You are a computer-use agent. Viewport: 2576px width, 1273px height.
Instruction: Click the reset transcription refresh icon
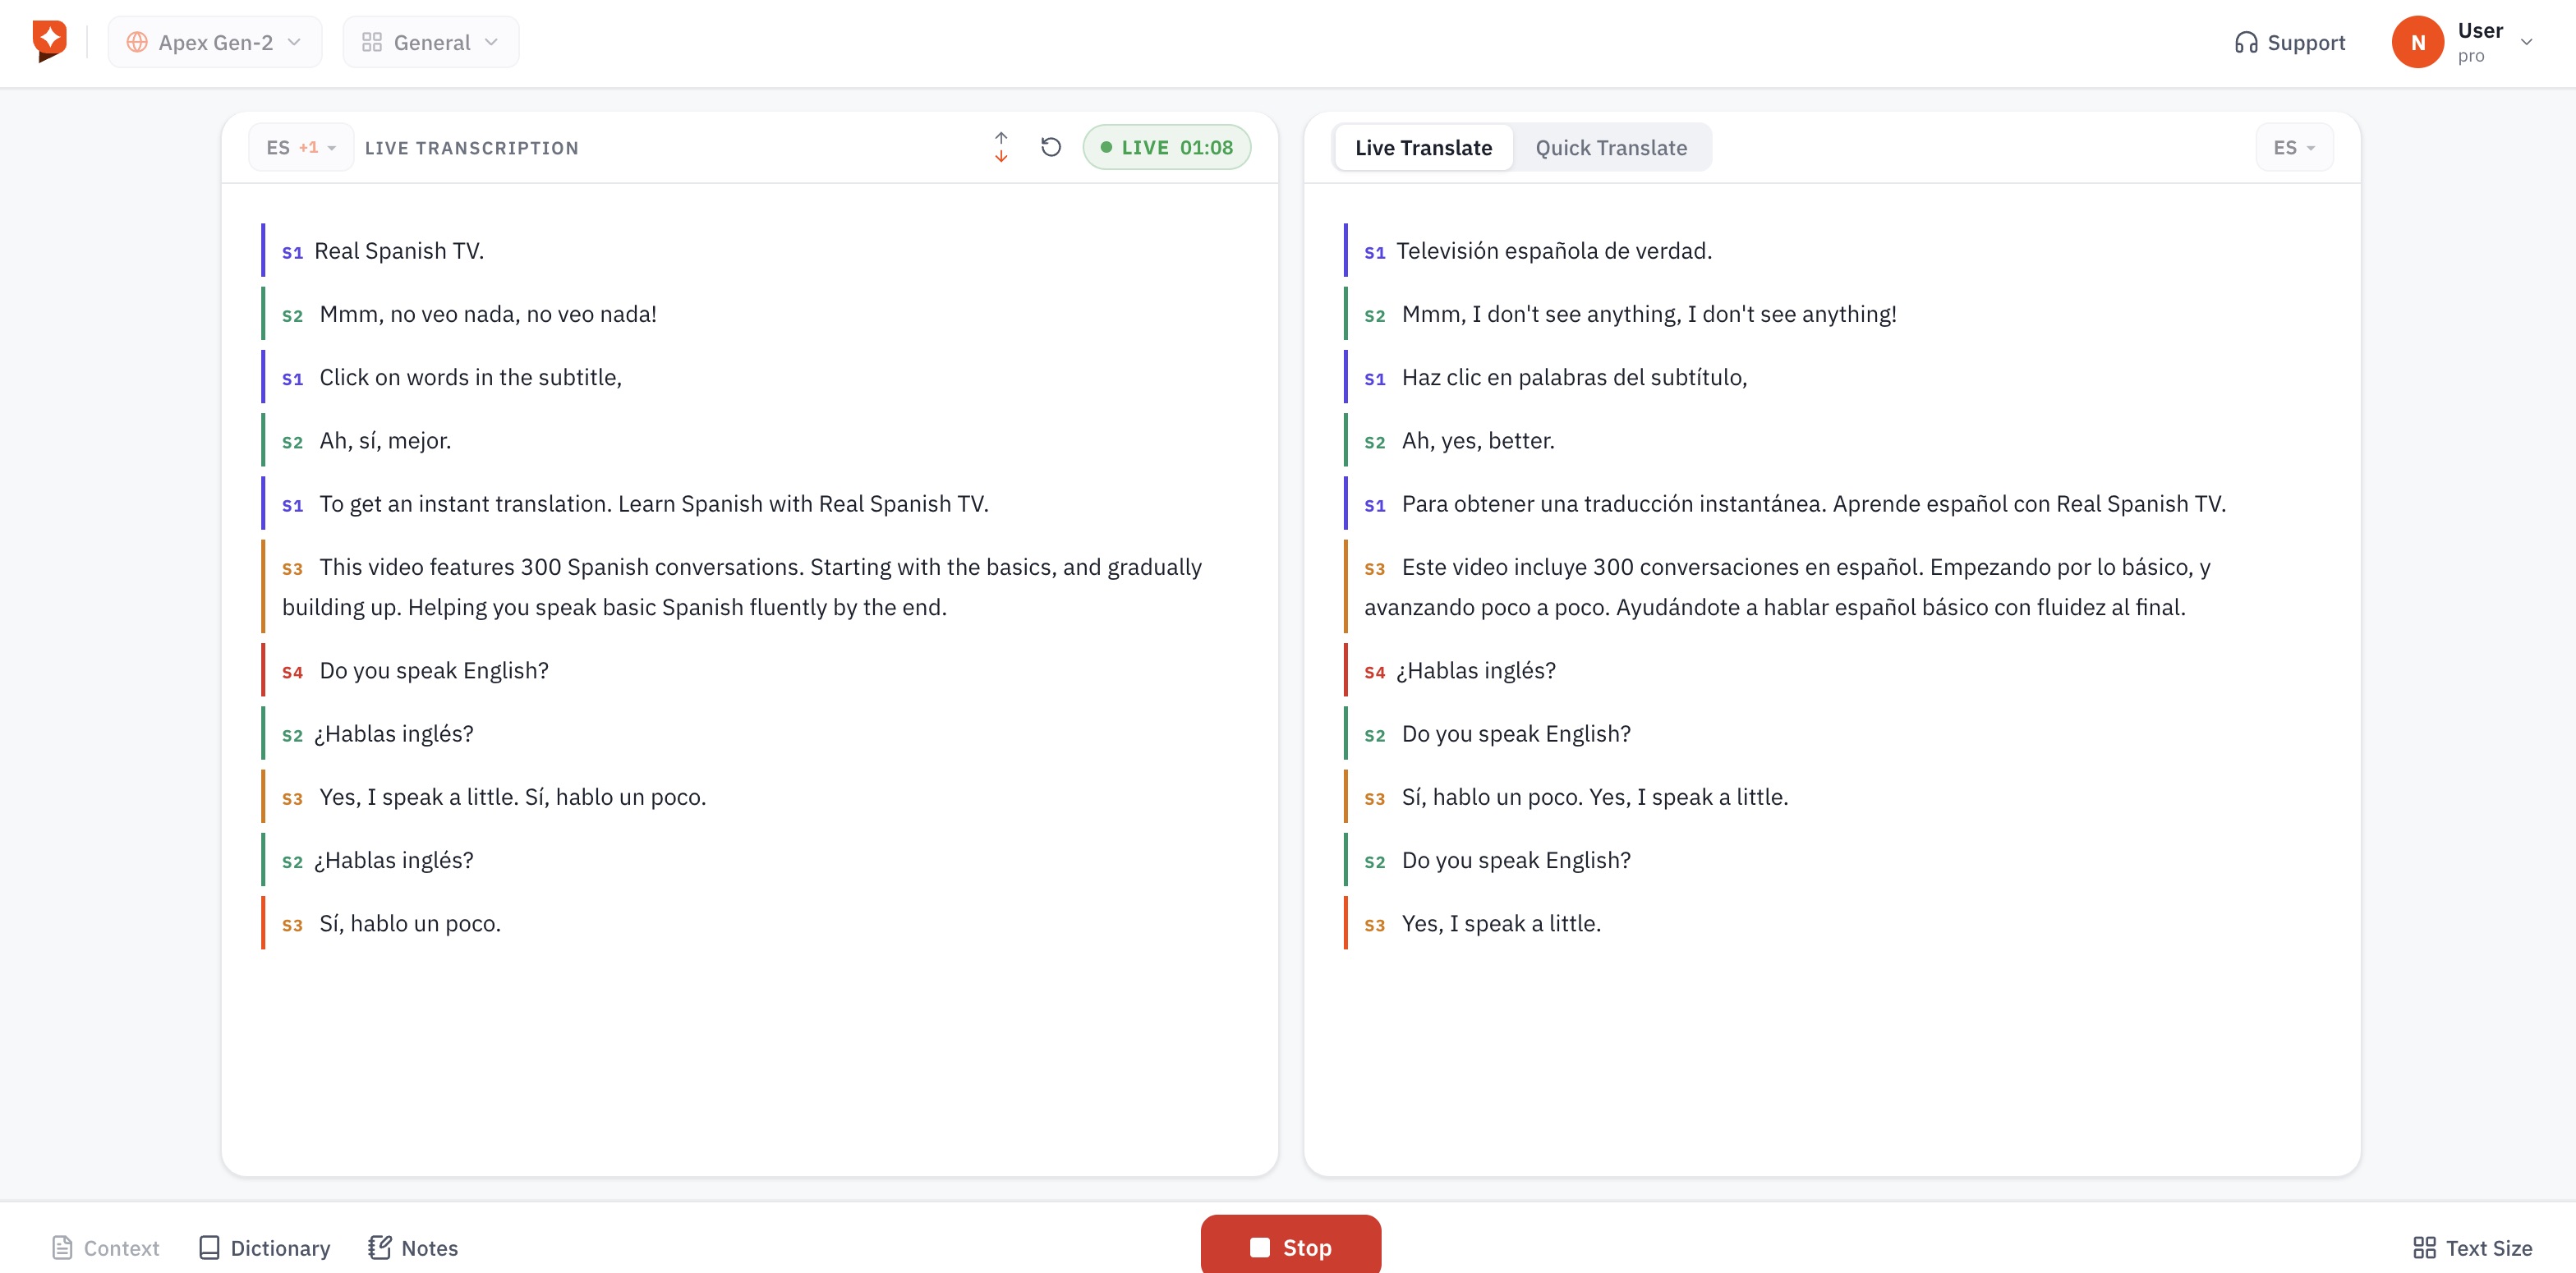tap(1050, 147)
